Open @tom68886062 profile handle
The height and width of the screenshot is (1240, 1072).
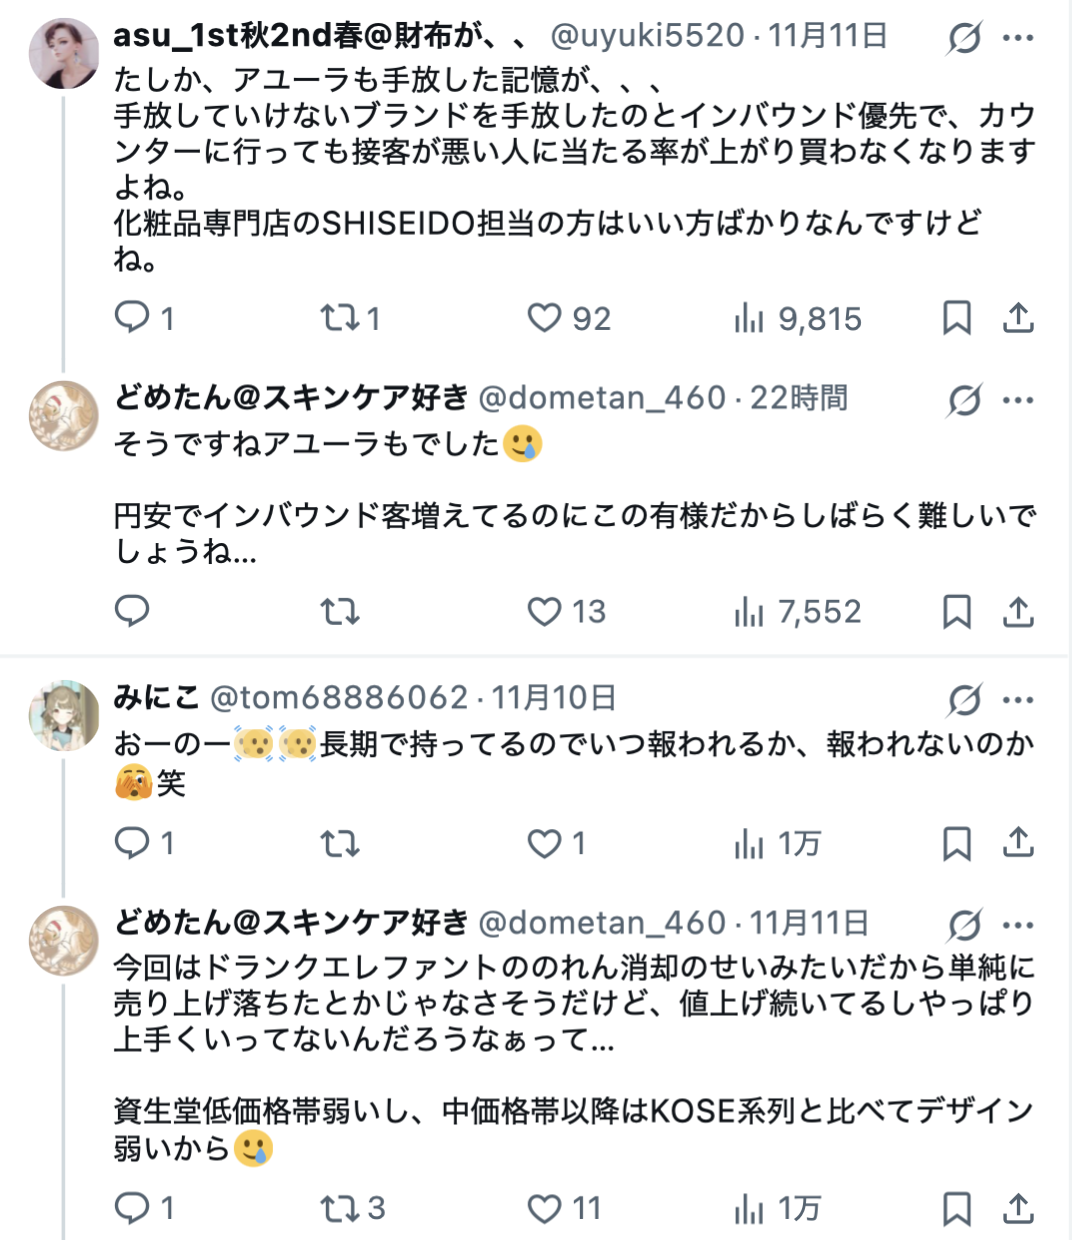pyautogui.click(x=339, y=697)
